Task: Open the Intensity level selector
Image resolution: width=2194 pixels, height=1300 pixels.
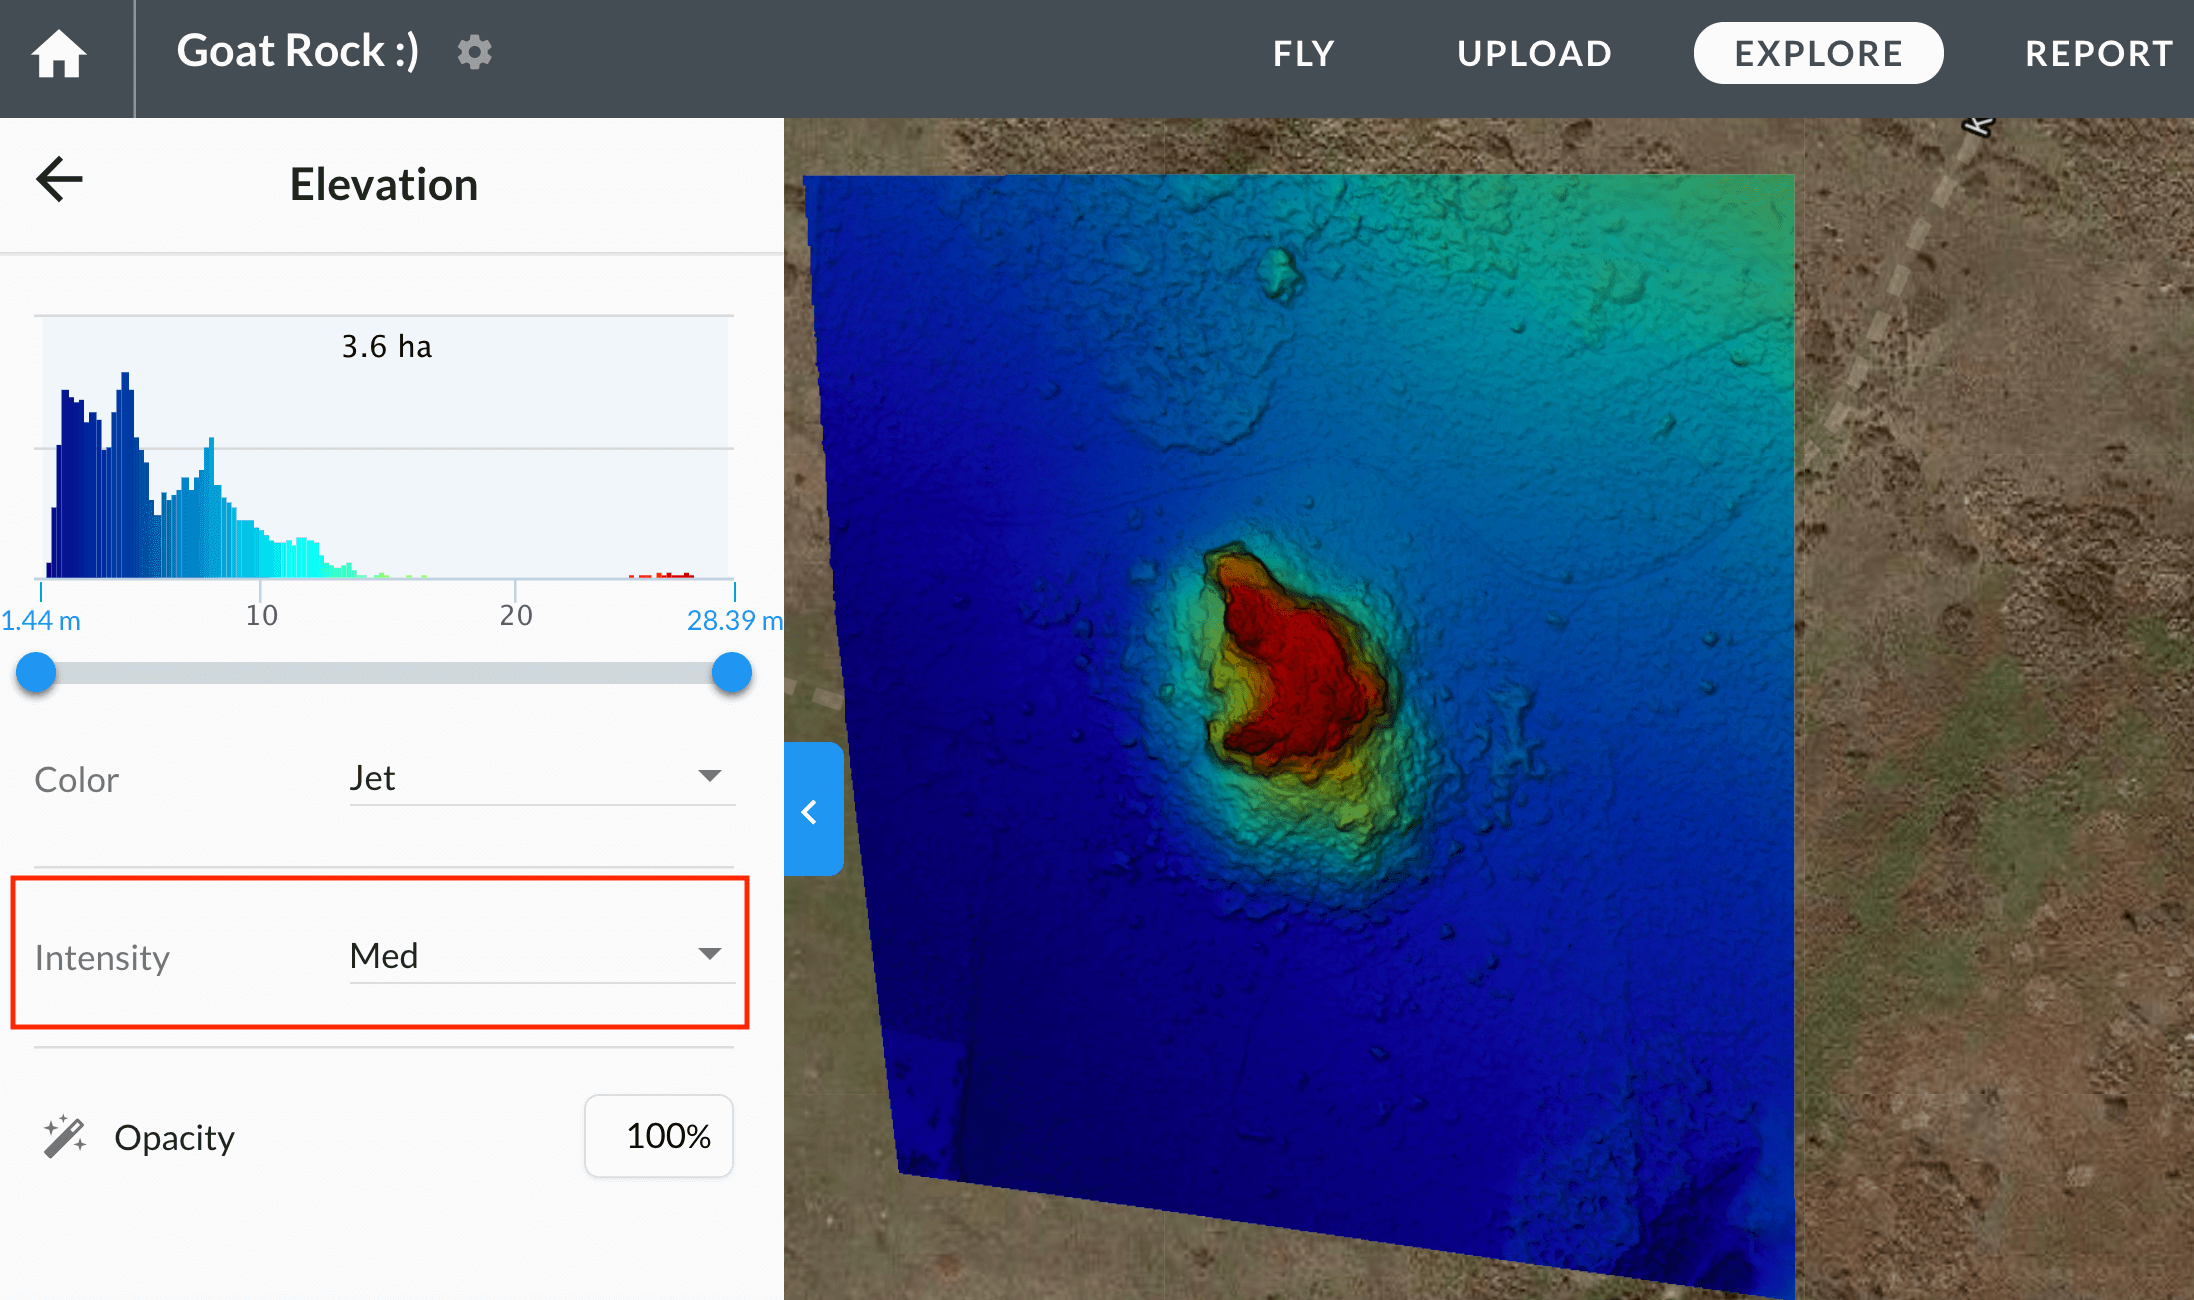Action: 540,956
